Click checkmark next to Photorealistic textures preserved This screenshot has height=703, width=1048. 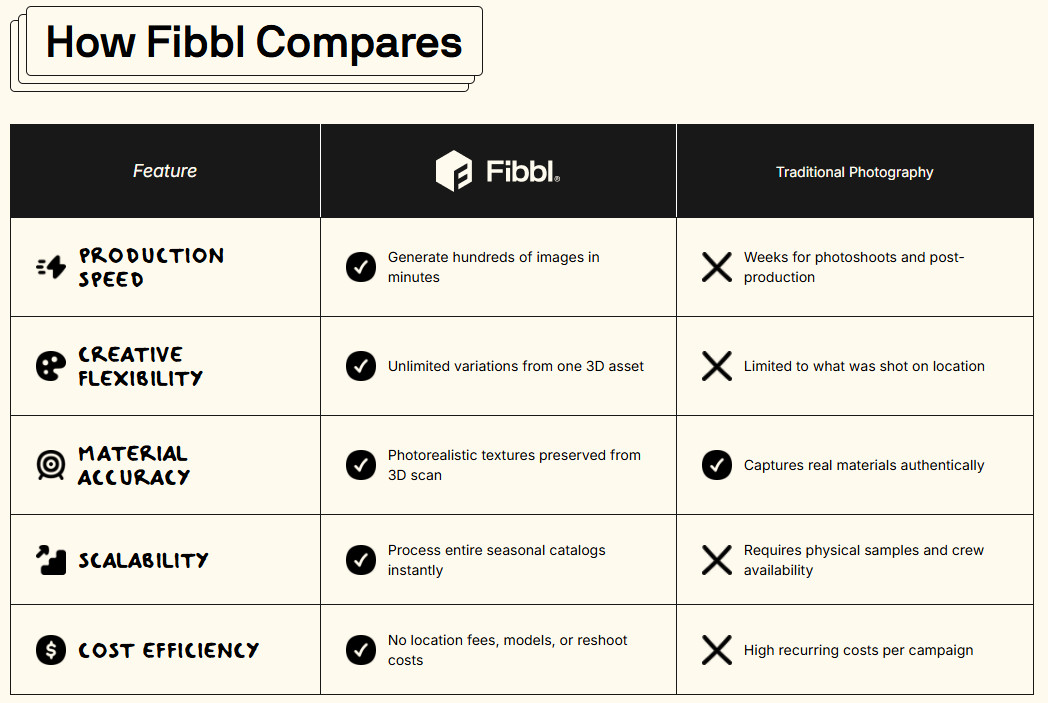pyautogui.click(x=361, y=465)
